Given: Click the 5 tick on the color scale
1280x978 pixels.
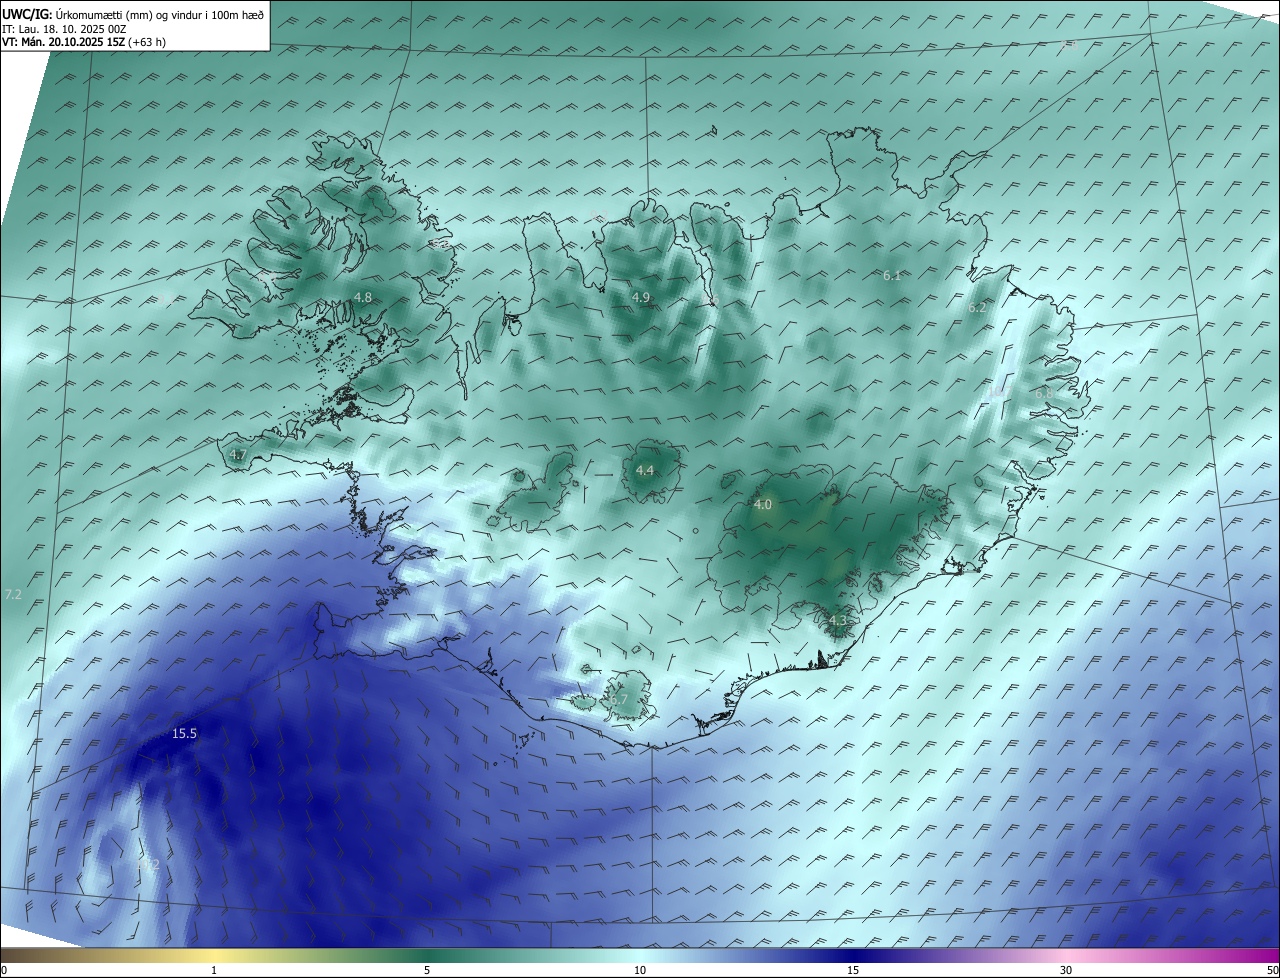Looking at the screenshot, I should click(427, 970).
